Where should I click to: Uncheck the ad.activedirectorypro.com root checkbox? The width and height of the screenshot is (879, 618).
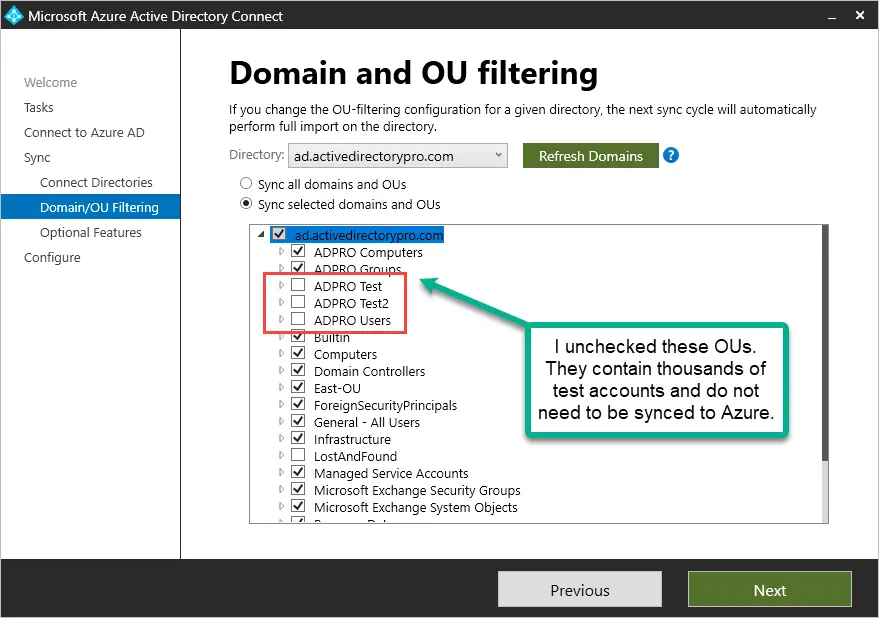279,234
